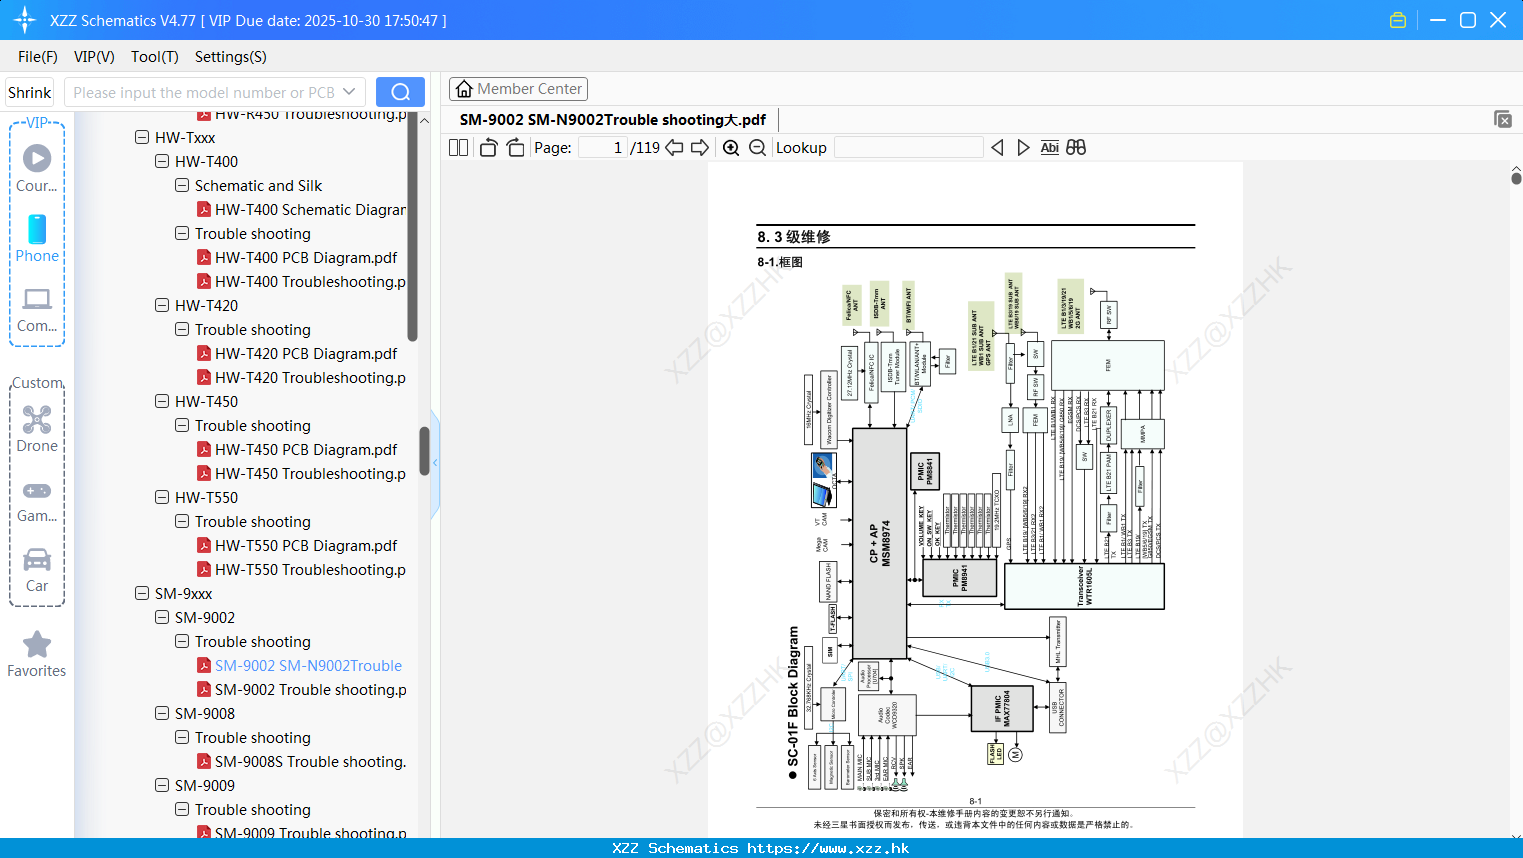Viewport: 1523px width, 858px height.
Task: Close all document tabs icon
Action: [1503, 119]
